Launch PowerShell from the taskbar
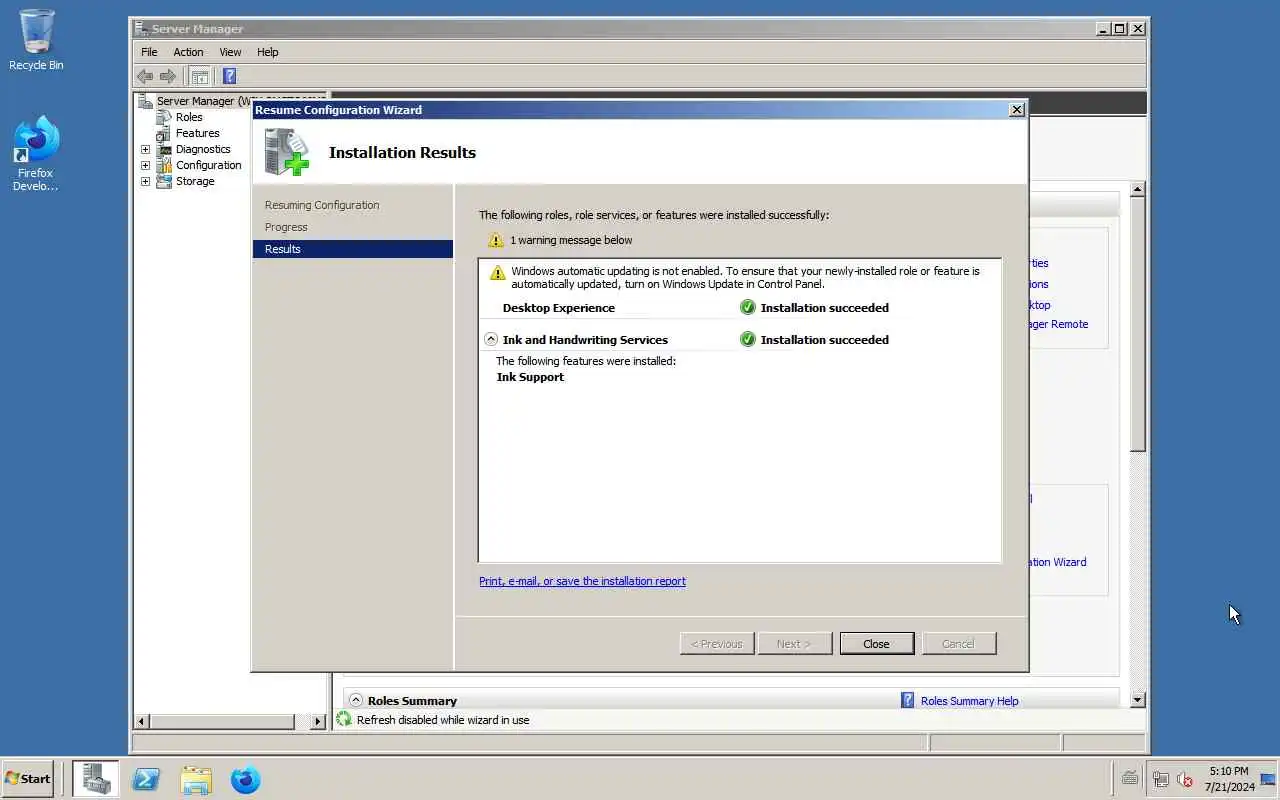This screenshot has width=1280, height=800. click(x=146, y=779)
